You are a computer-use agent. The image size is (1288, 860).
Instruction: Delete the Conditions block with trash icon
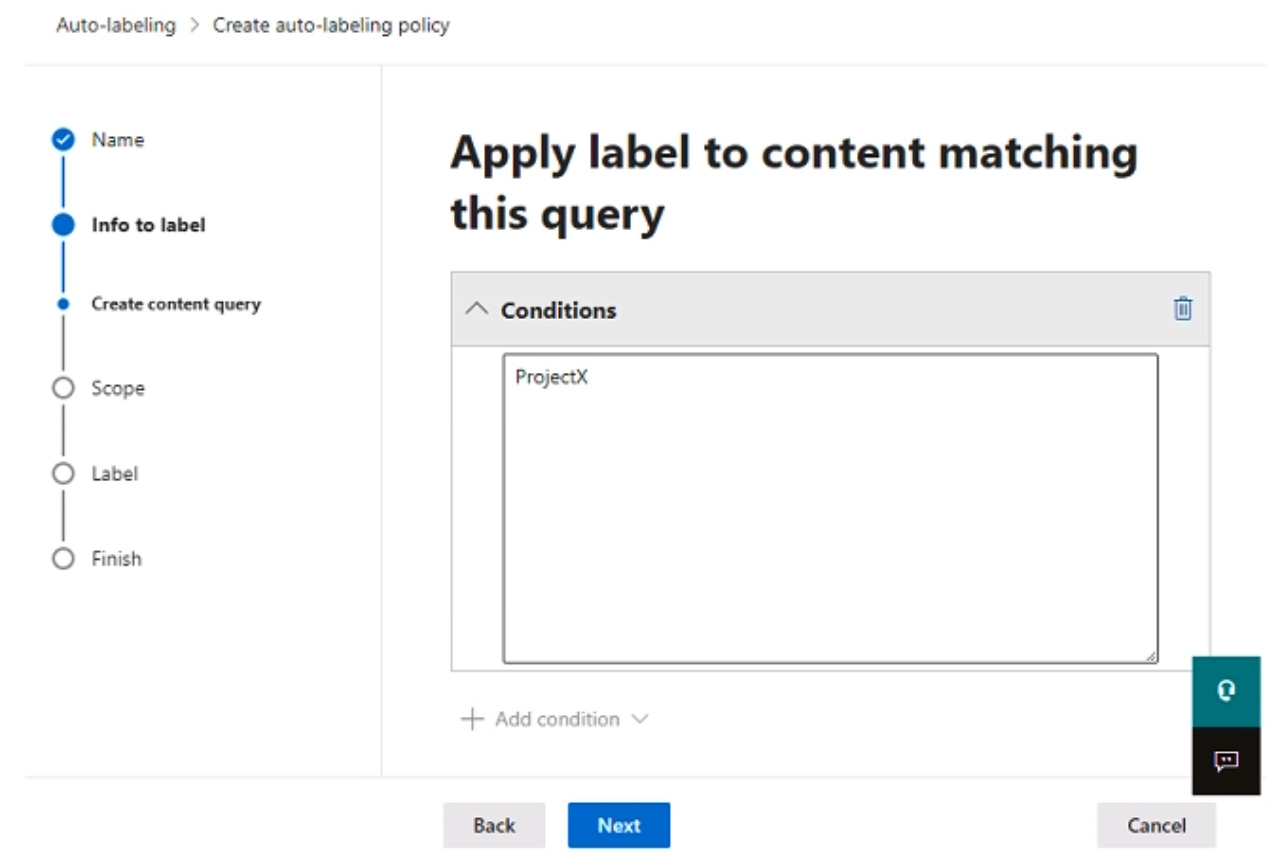pos(1182,309)
